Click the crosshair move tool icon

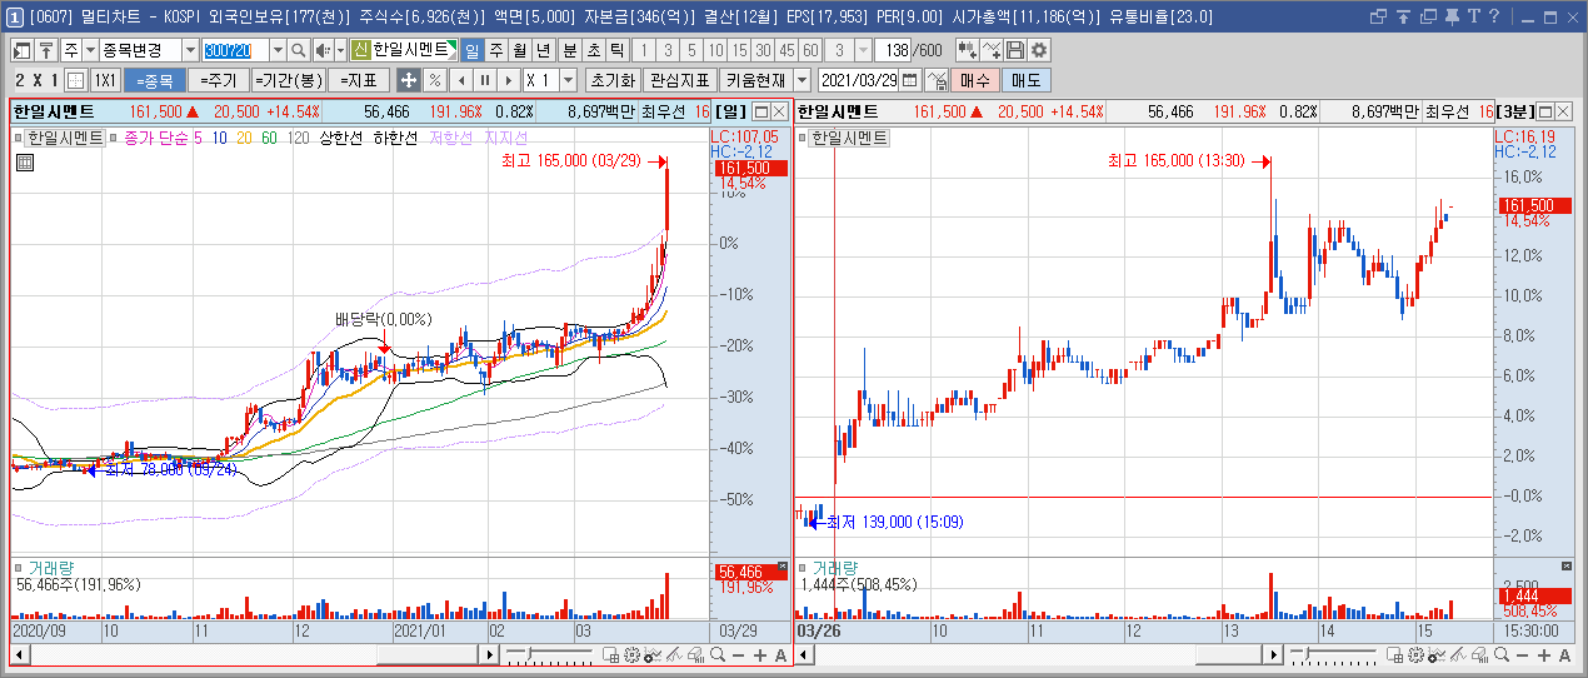408,80
